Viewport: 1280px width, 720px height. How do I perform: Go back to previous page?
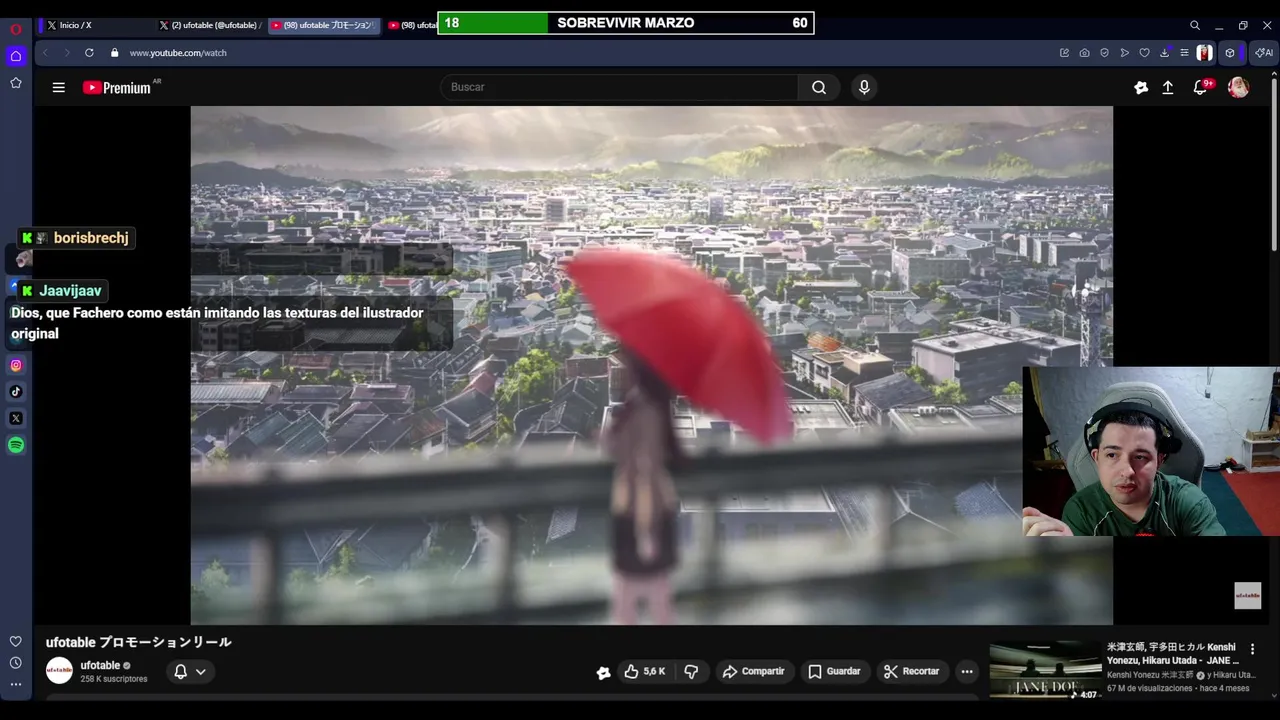[x=45, y=53]
